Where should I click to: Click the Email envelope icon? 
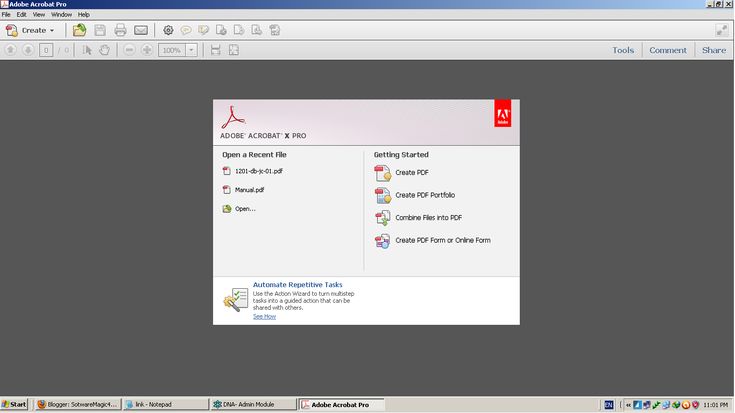coord(141,30)
